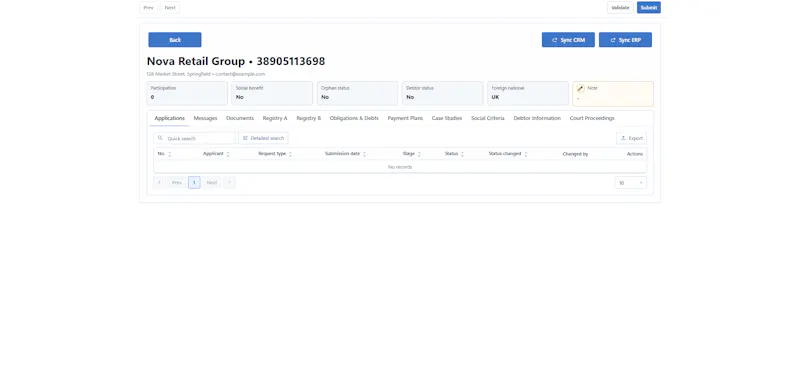Click the Sync CRM button label

tap(572, 40)
